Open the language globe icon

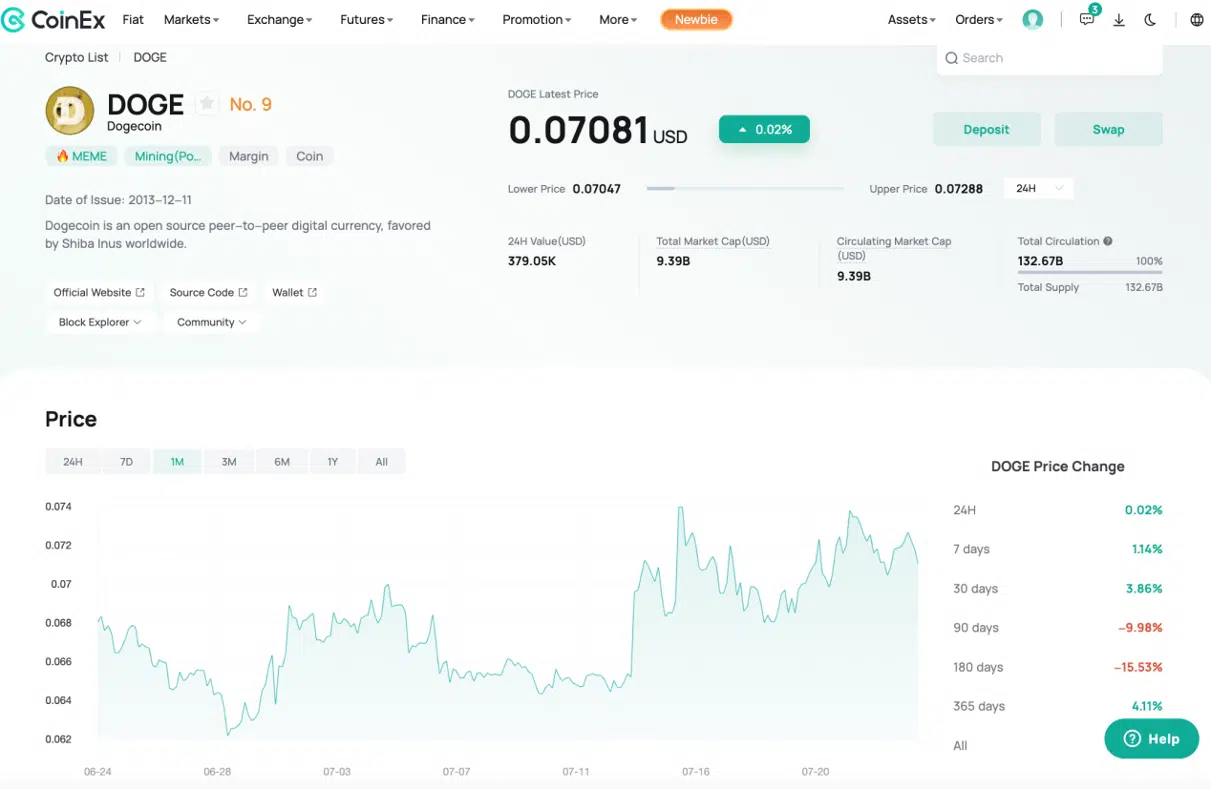point(1196,20)
